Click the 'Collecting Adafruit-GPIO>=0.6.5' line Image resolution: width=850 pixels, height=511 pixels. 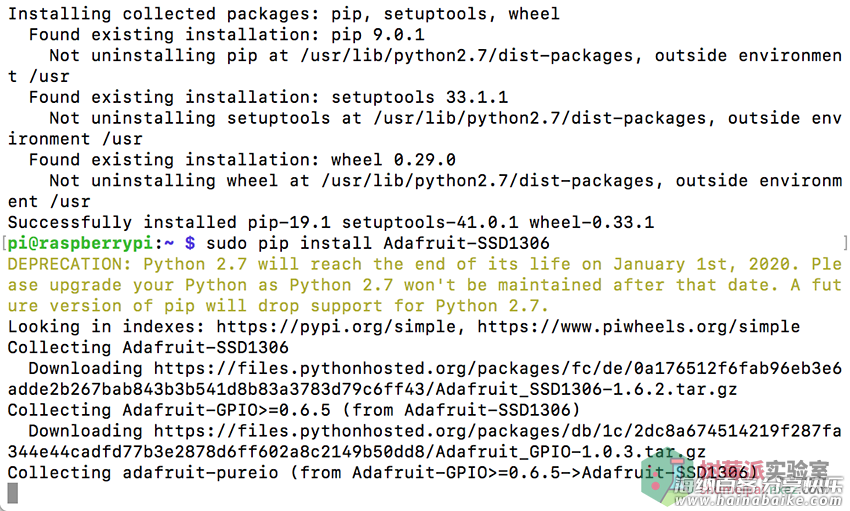[x=293, y=410]
